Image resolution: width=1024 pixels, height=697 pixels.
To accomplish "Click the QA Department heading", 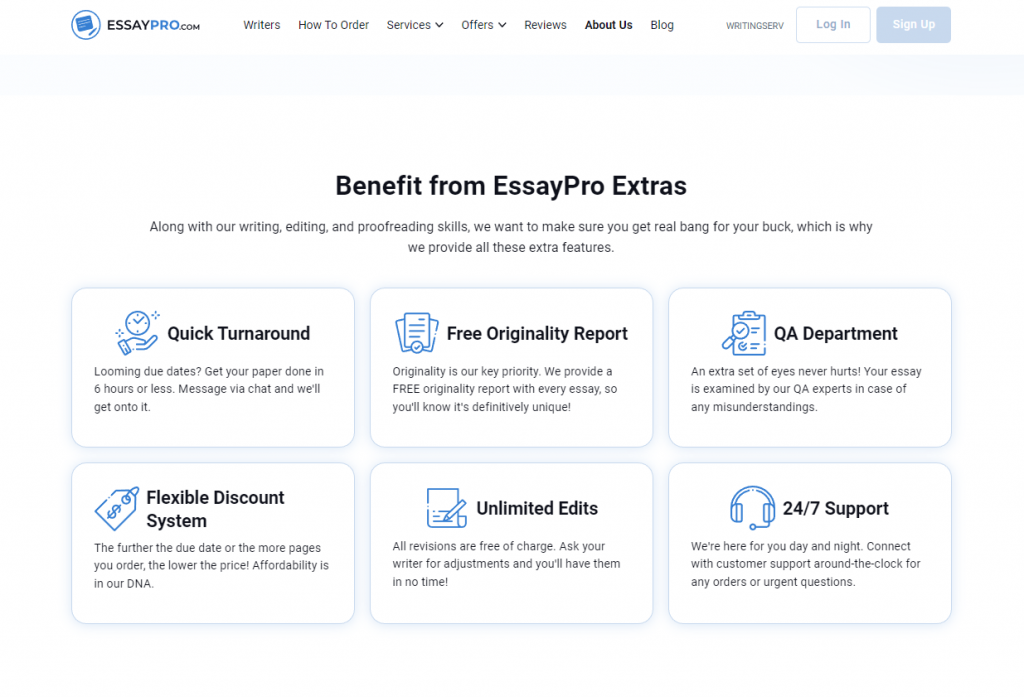I will (835, 333).
